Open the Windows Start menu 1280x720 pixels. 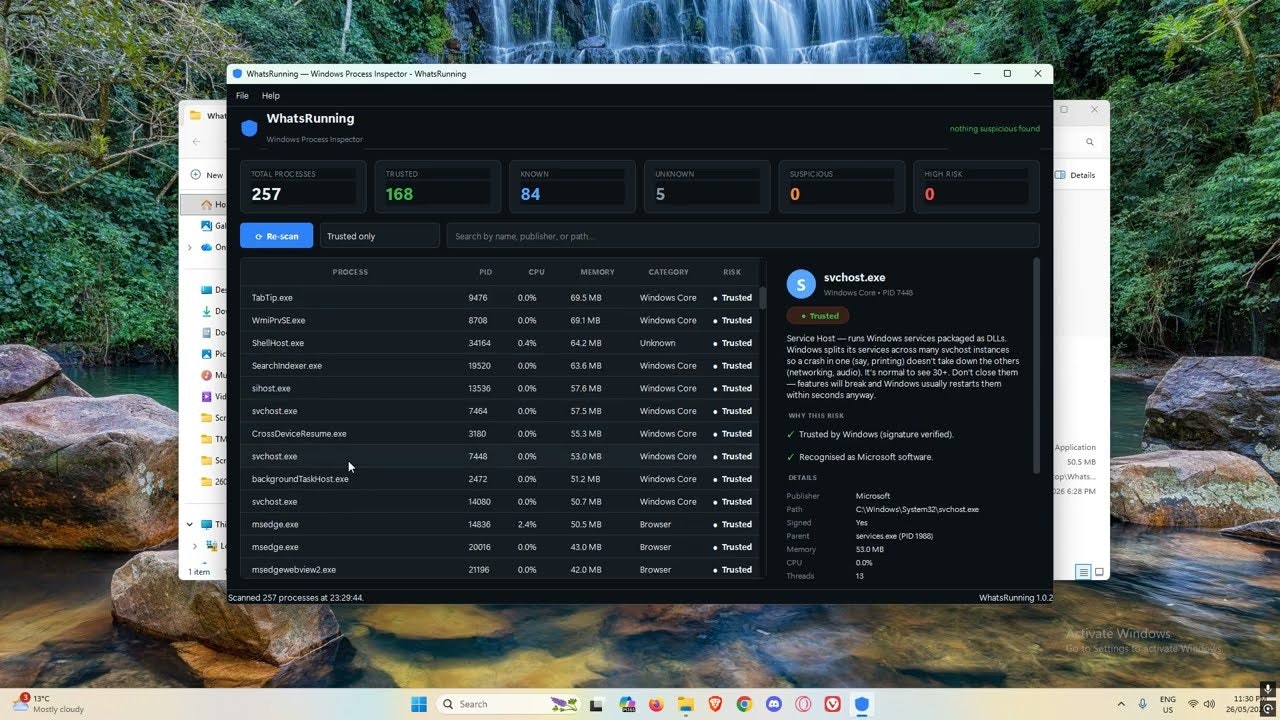(418, 704)
